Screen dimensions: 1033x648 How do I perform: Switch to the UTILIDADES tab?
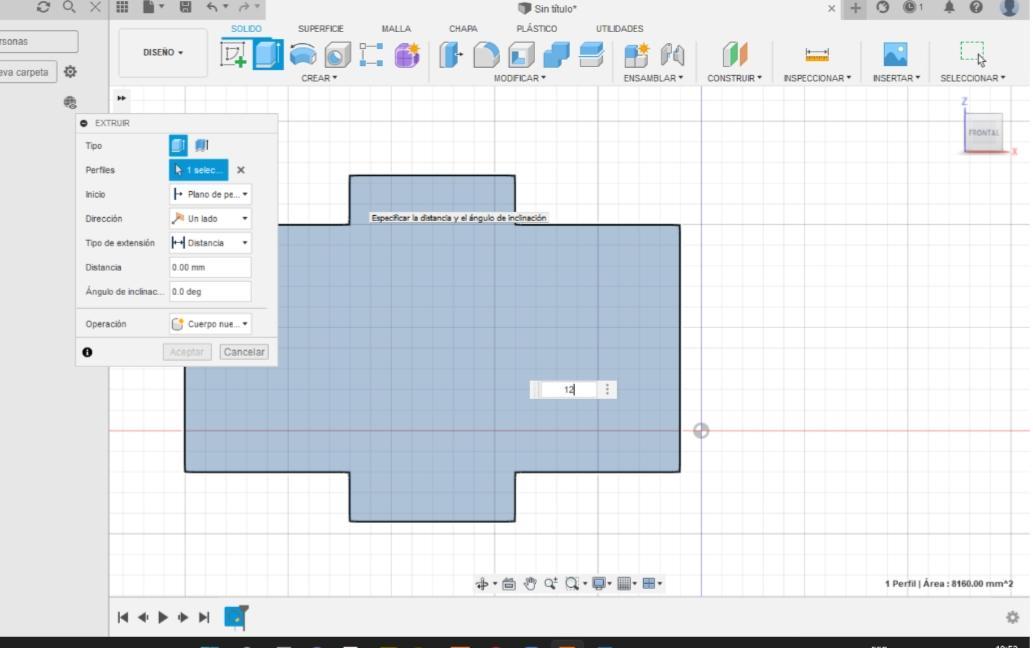pyautogui.click(x=619, y=28)
